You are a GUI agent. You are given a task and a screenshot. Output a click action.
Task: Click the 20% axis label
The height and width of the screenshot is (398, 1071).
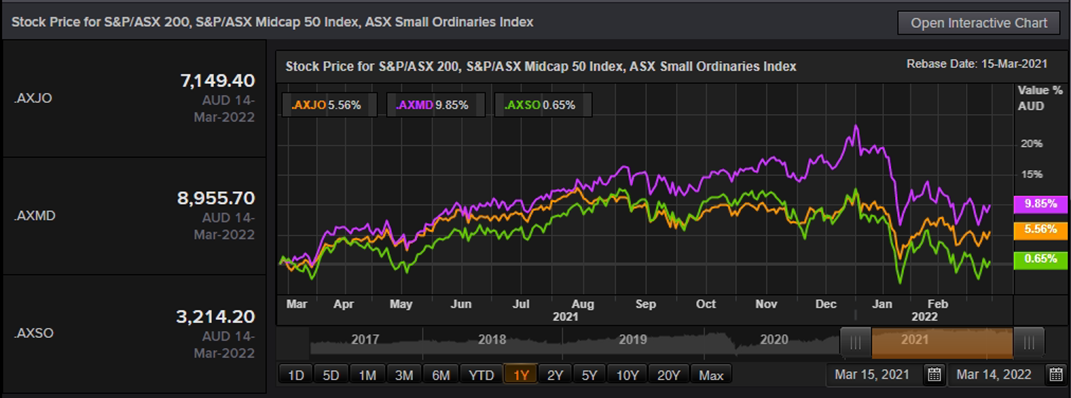coord(1032,144)
